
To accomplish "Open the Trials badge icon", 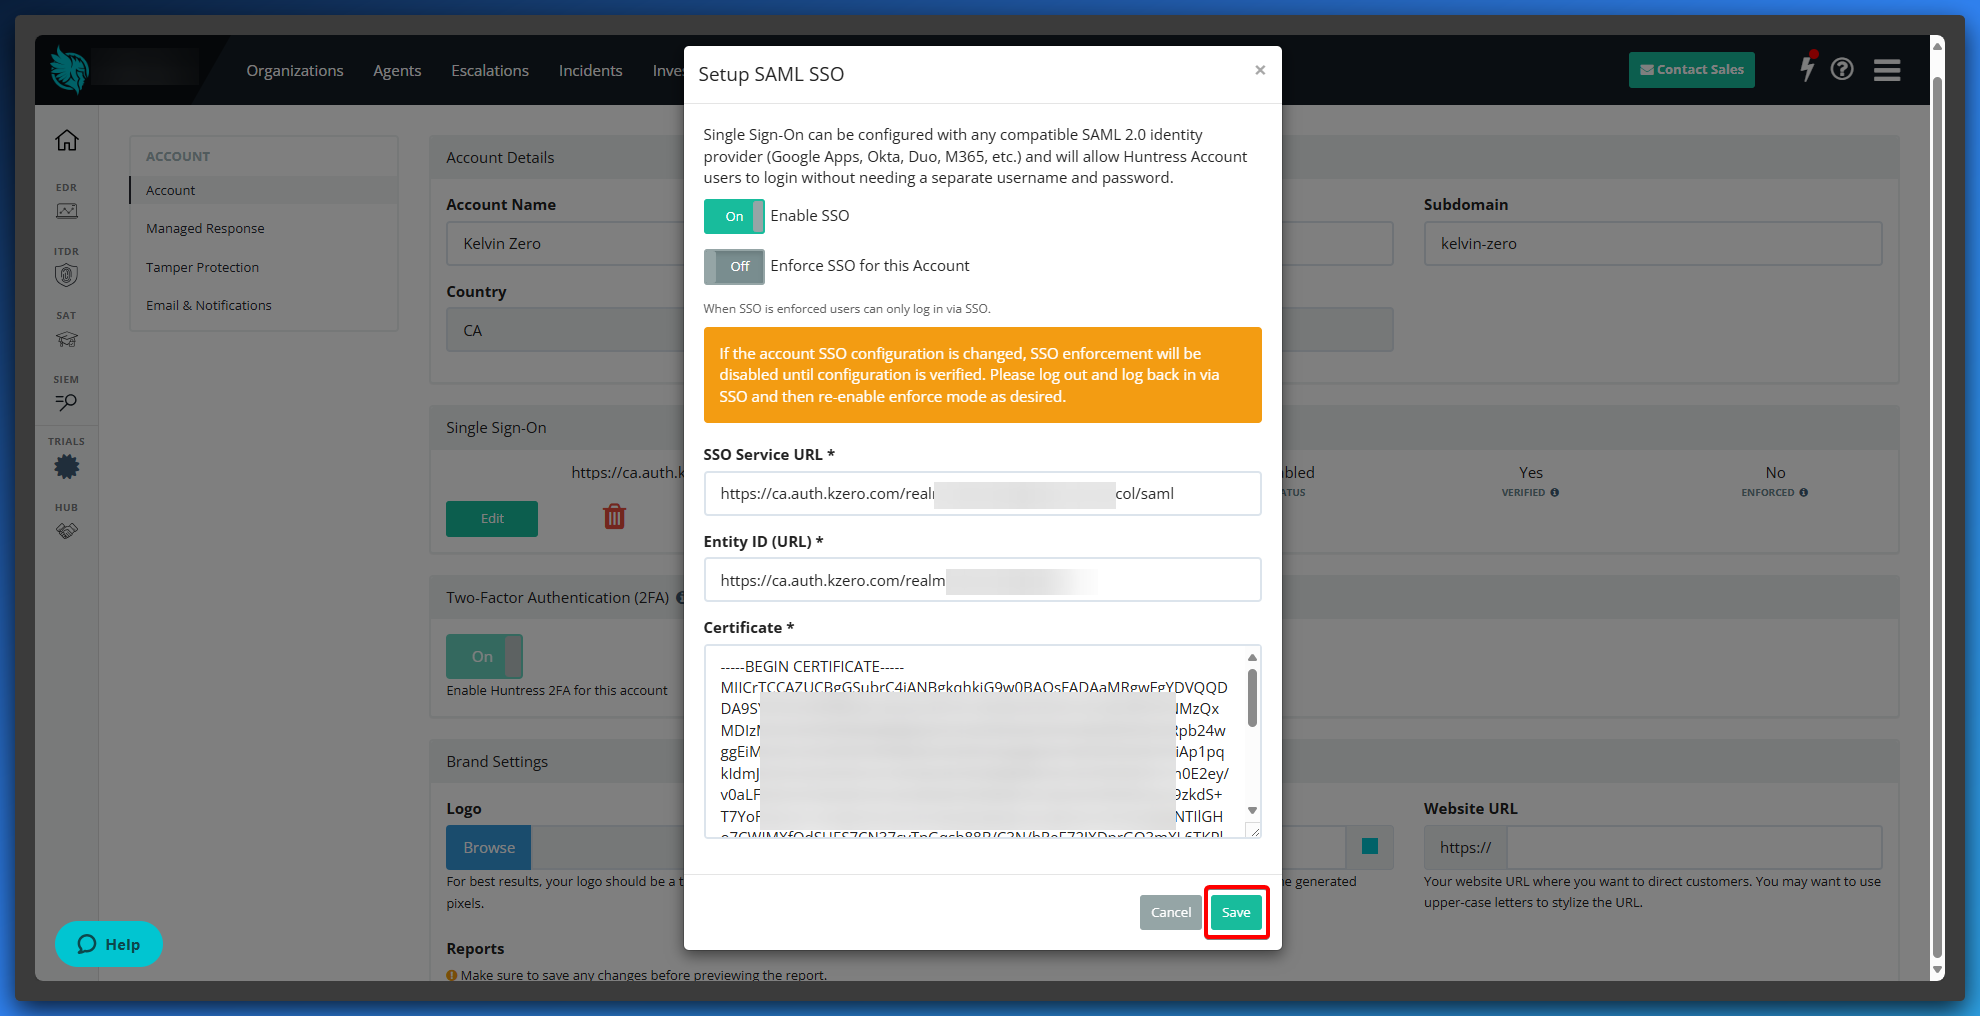I will coord(67,467).
